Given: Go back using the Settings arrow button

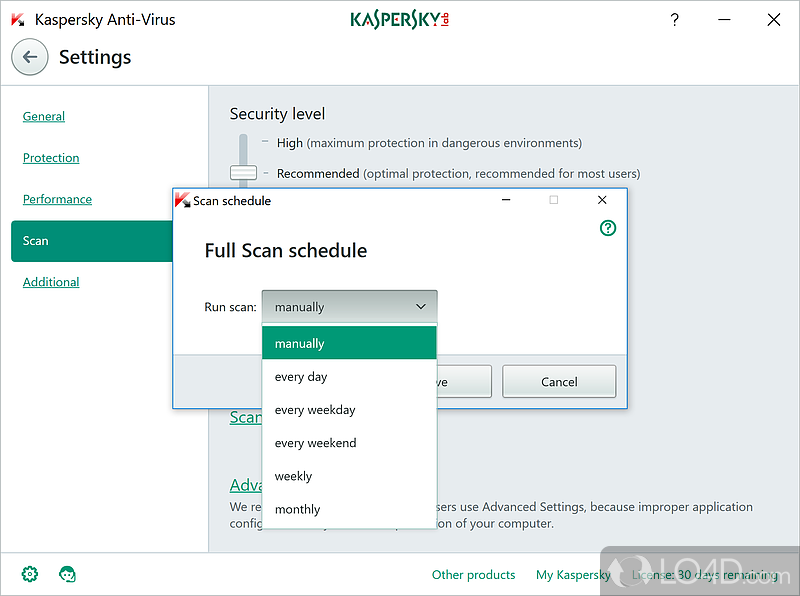Looking at the screenshot, I should (30, 57).
